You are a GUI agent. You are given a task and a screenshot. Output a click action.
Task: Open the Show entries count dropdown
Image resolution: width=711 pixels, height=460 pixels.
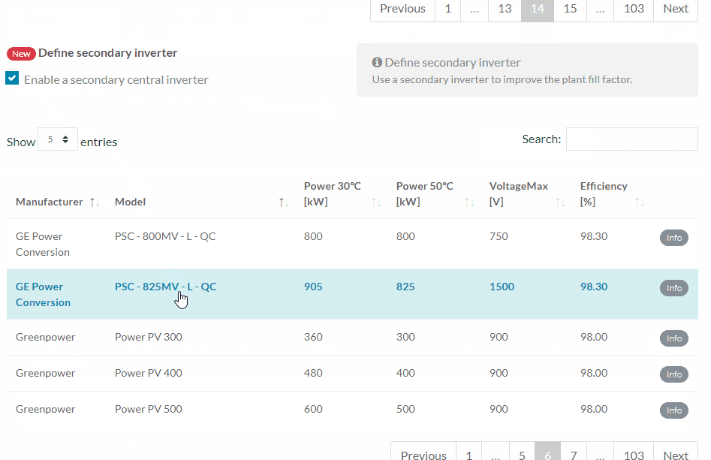pos(58,139)
